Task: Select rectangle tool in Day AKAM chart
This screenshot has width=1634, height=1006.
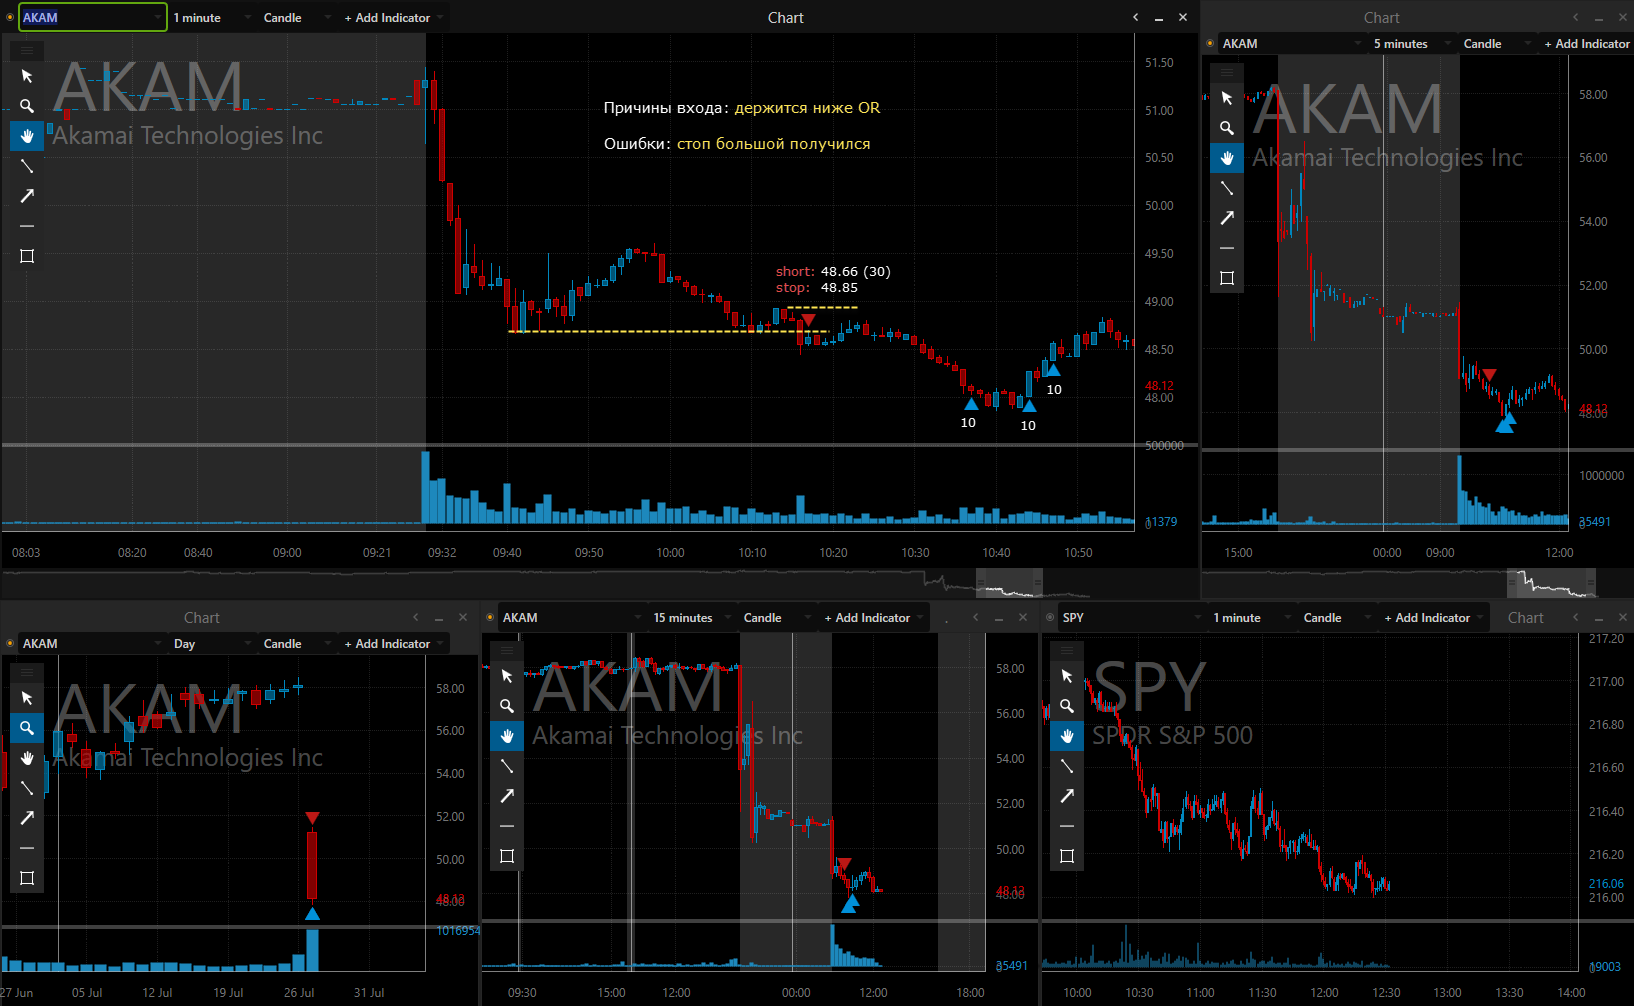Action: click(27, 878)
